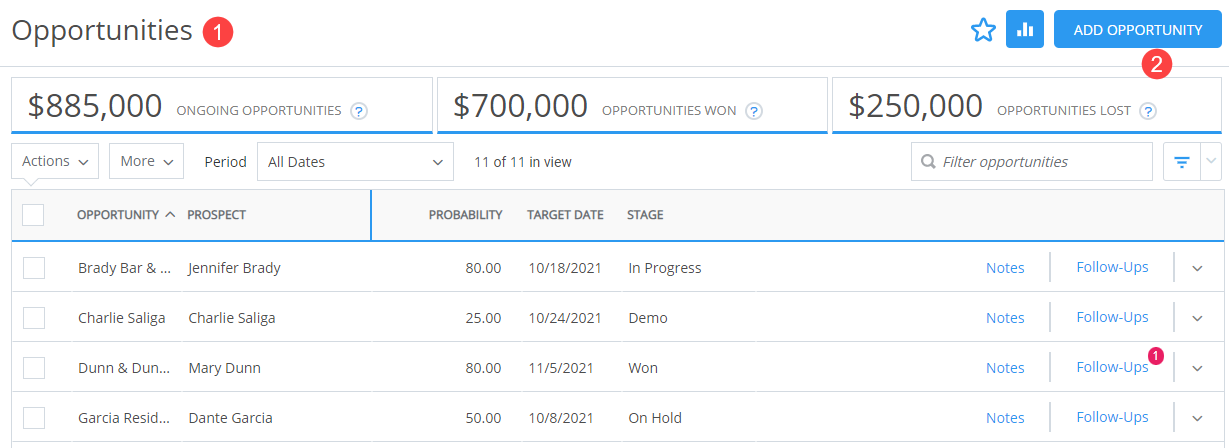Open the Period All Dates dropdown

coord(356,162)
